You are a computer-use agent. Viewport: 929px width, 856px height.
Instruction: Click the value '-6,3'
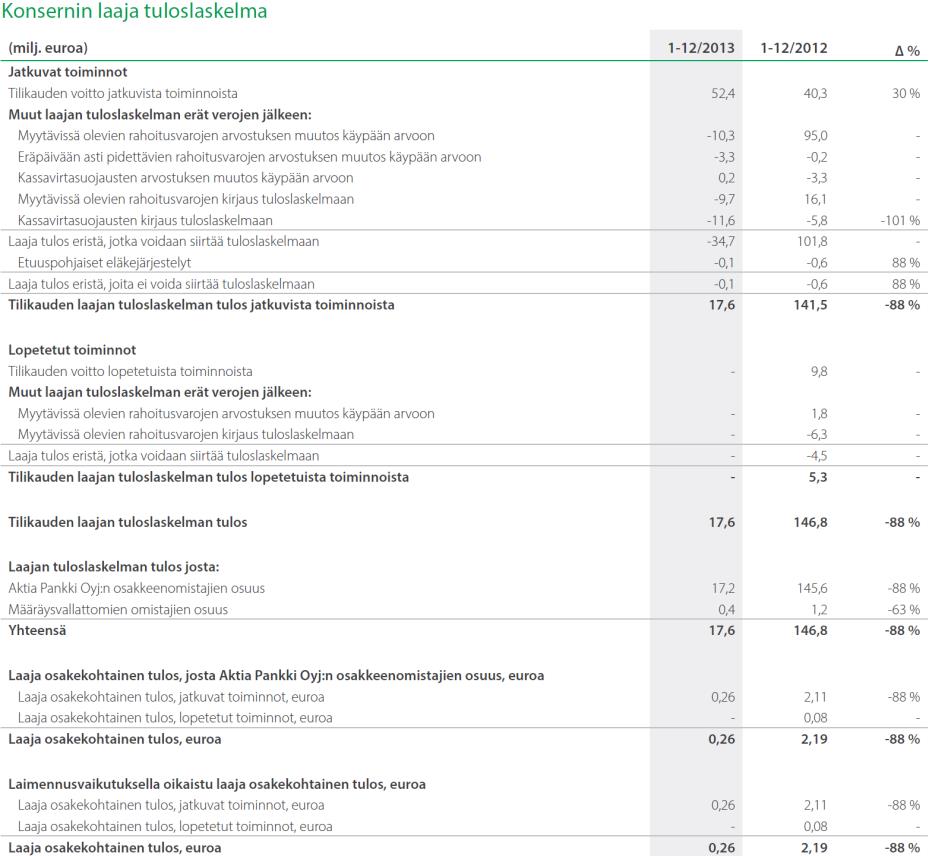tap(816, 434)
